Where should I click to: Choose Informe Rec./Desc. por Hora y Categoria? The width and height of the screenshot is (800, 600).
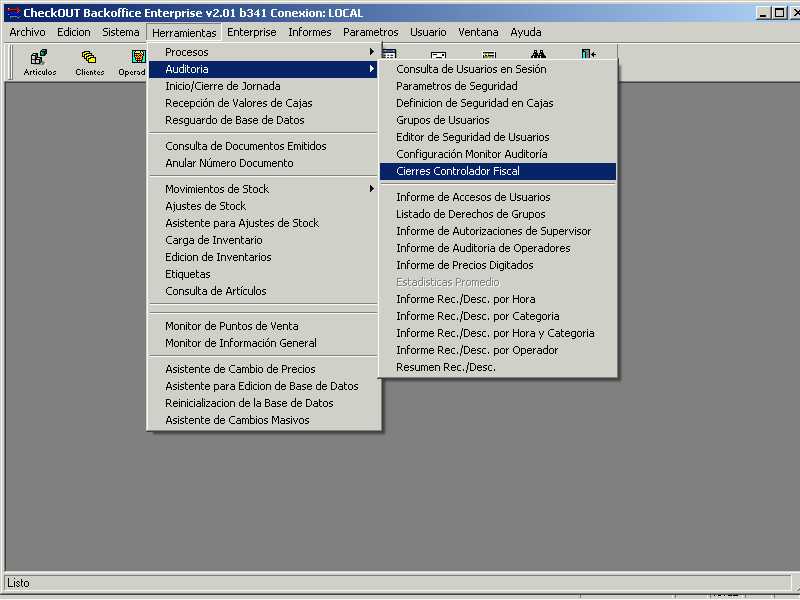coord(498,333)
